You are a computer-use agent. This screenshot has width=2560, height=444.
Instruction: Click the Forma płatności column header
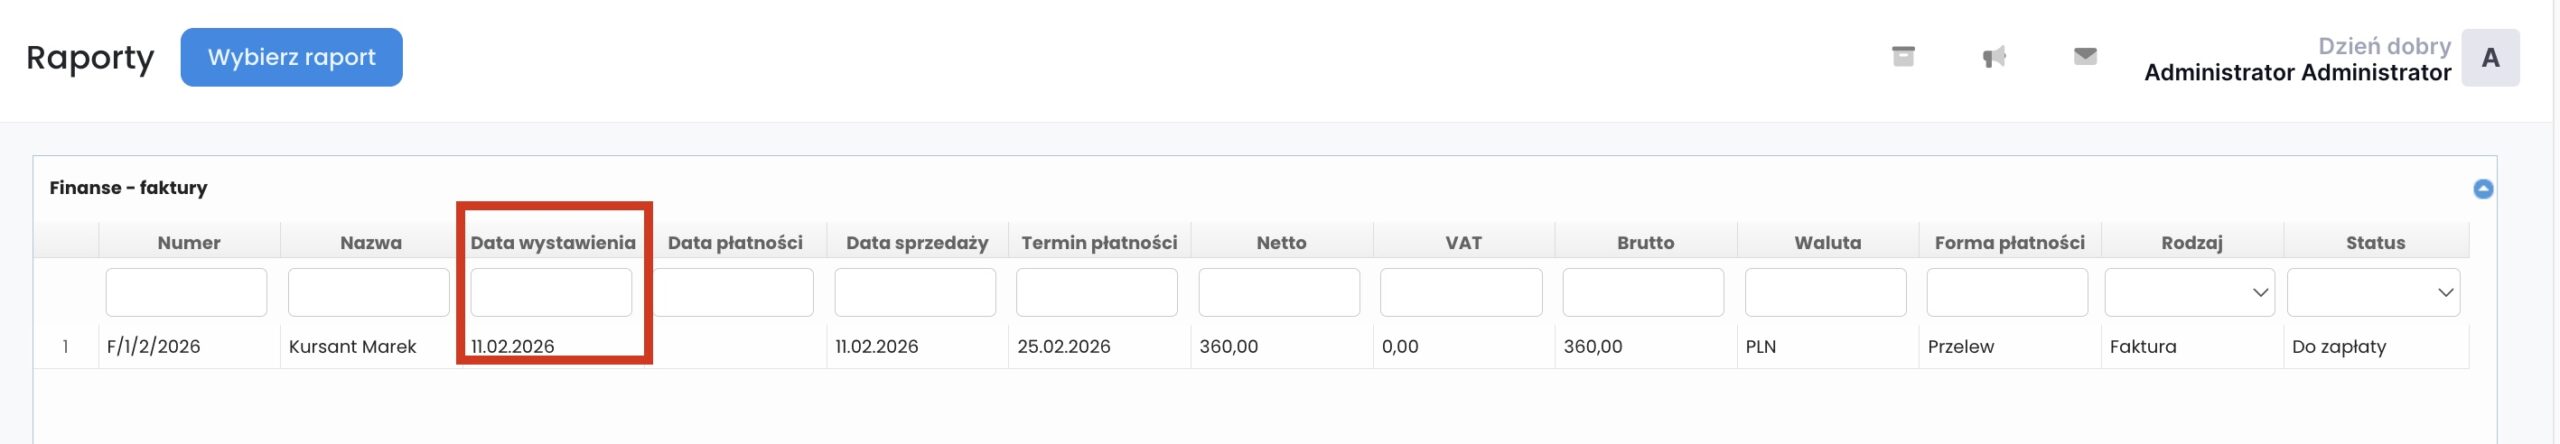pos(2009,243)
